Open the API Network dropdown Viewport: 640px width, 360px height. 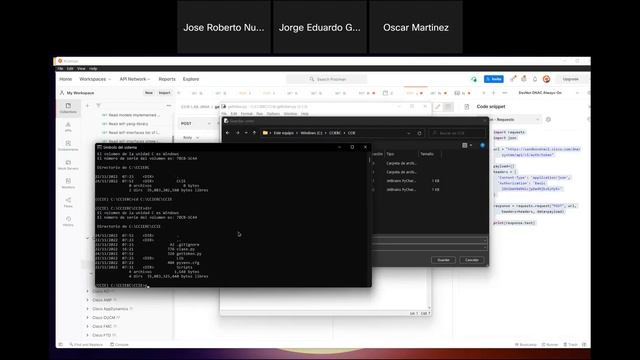pyautogui.click(x=135, y=79)
